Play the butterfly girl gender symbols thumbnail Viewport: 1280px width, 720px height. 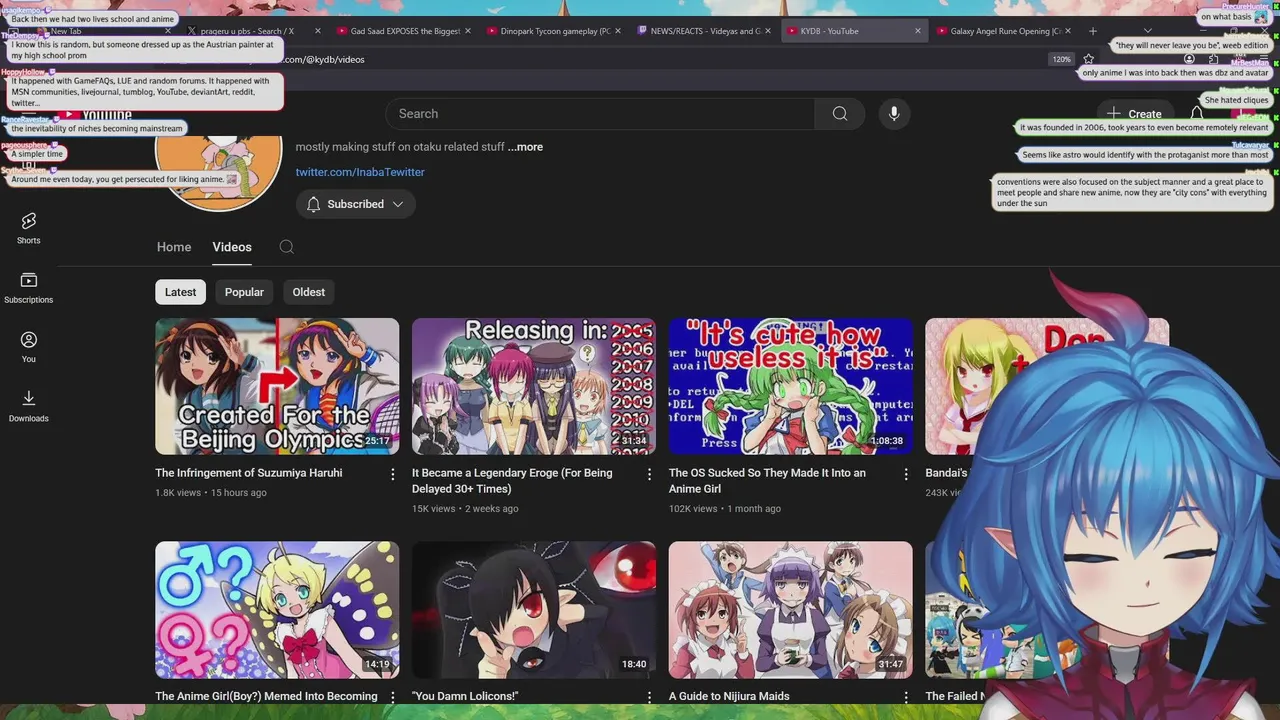[277, 610]
